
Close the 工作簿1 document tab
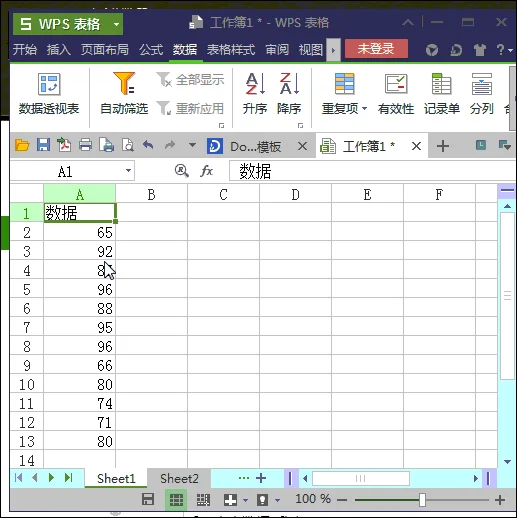[416, 146]
